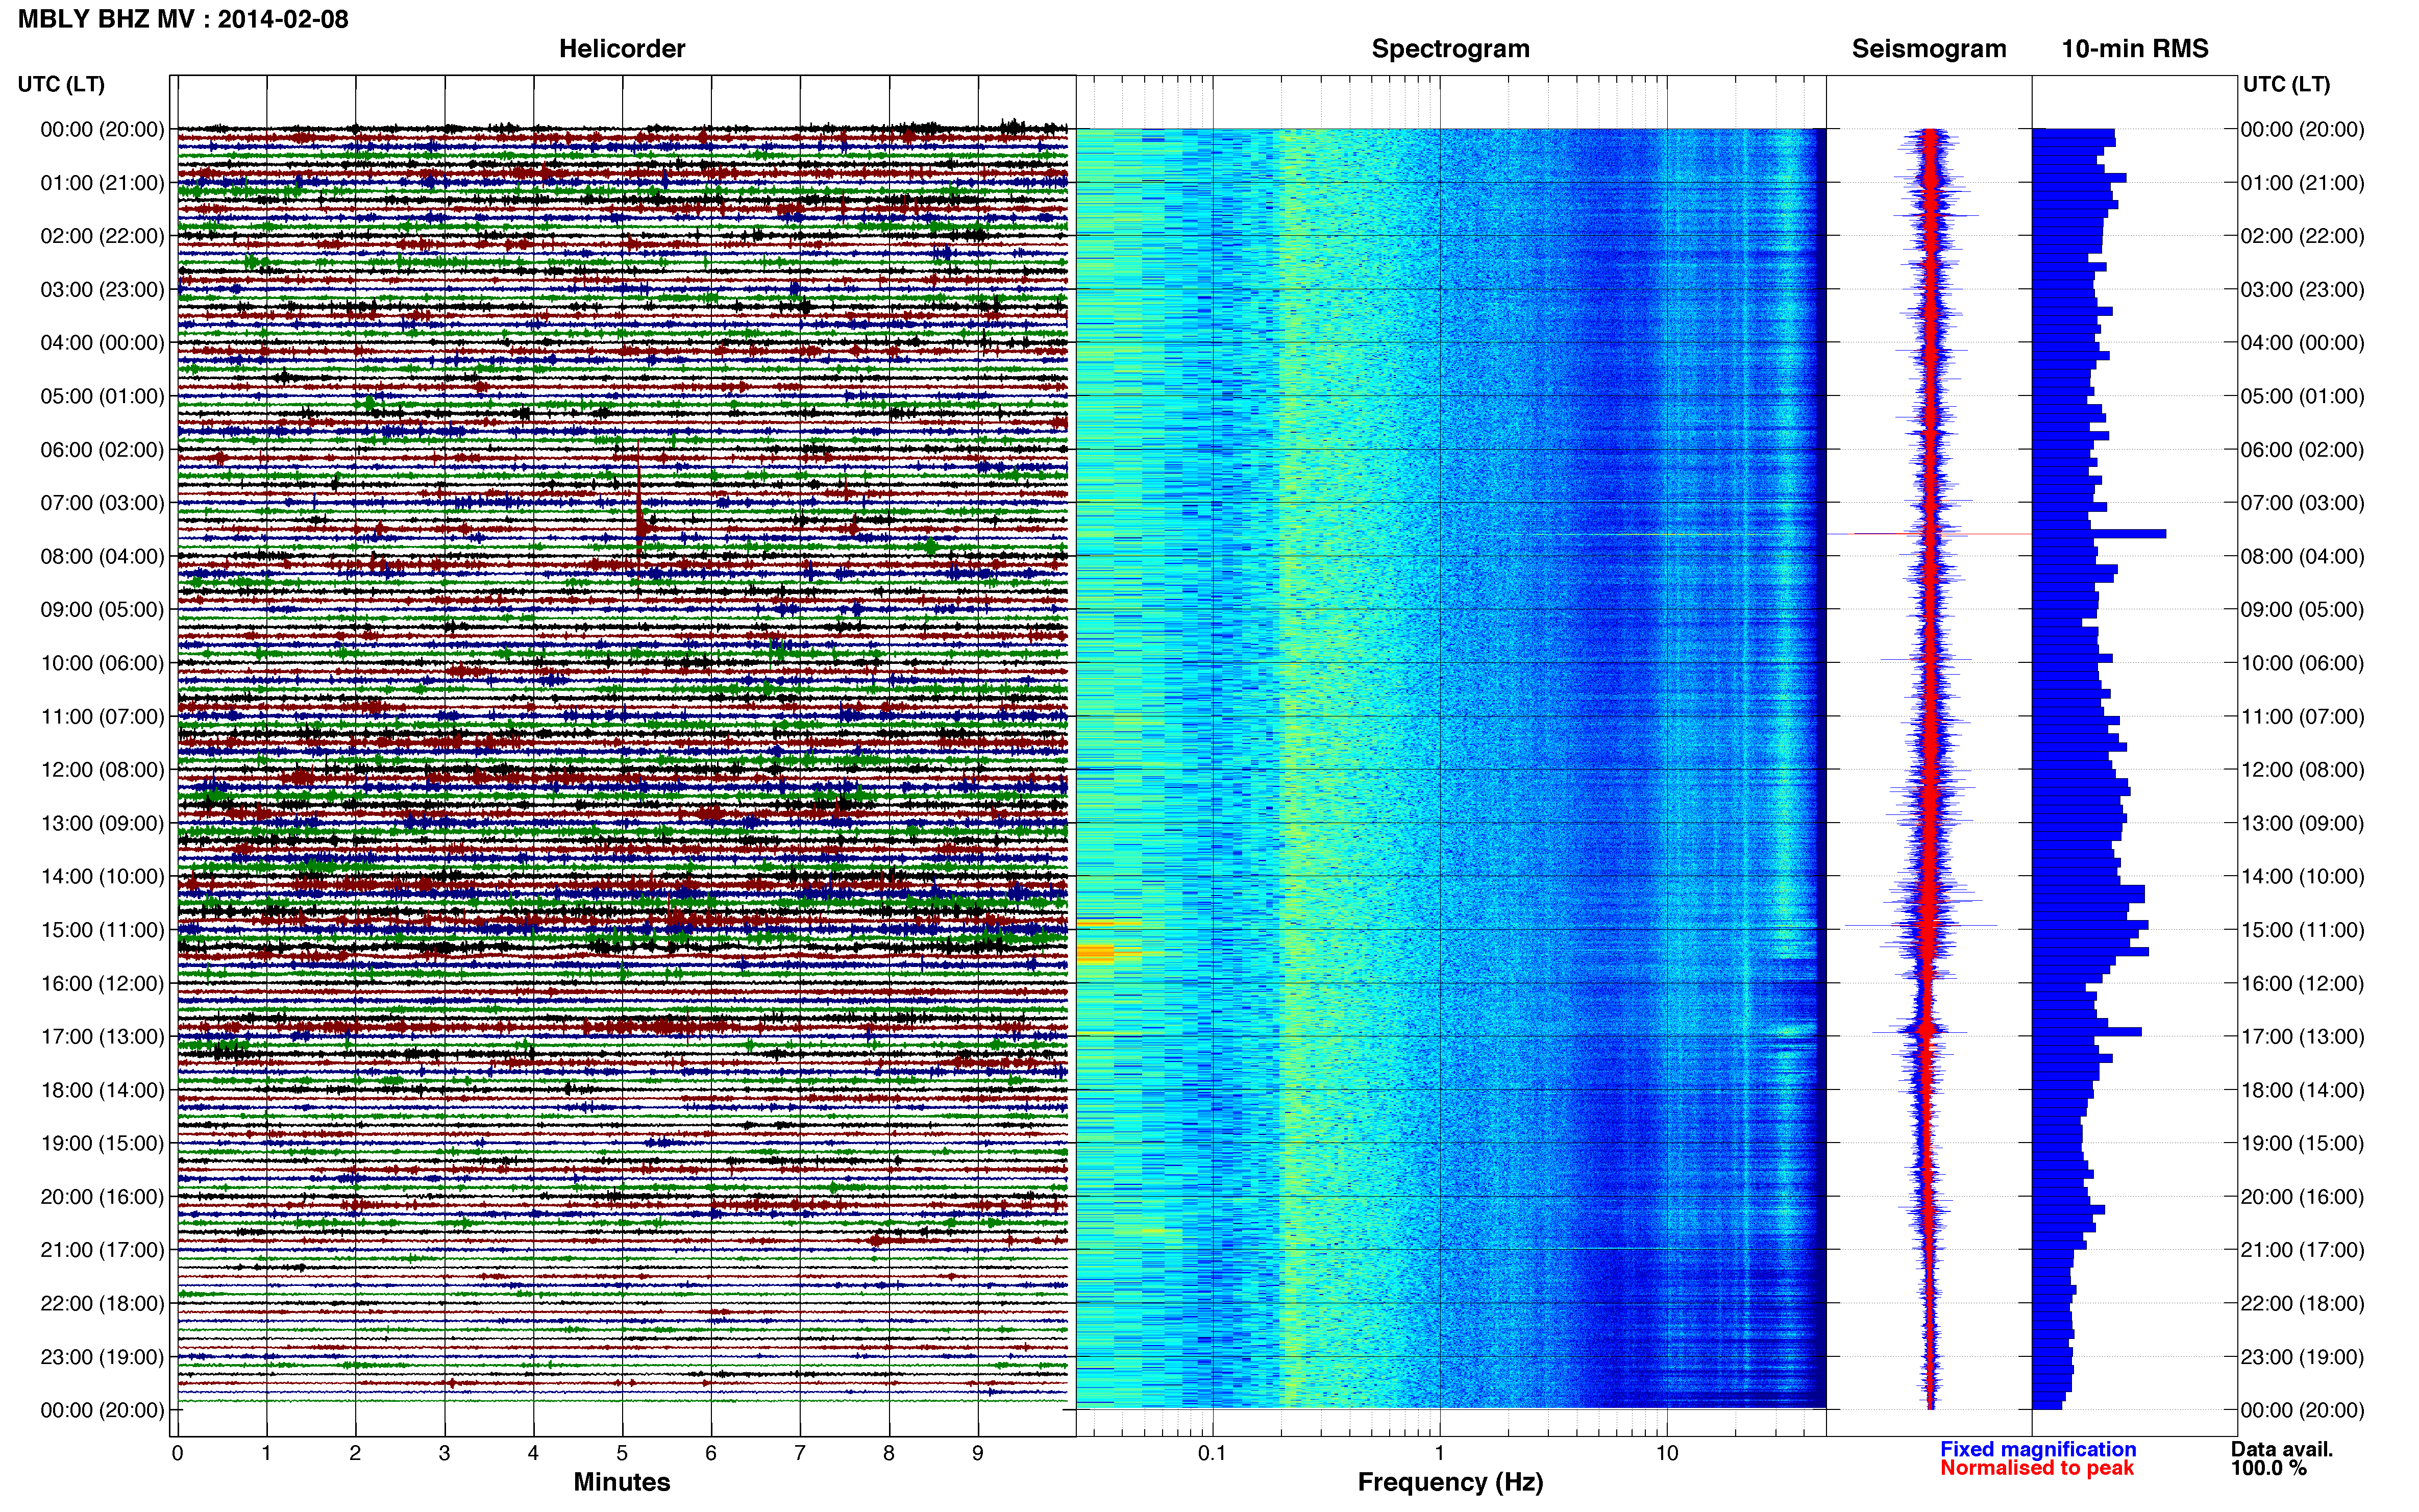Screen dimensions: 2419x1512
Task: Click the '7' tick on the Minutes axis
Action: [800, 1453]
